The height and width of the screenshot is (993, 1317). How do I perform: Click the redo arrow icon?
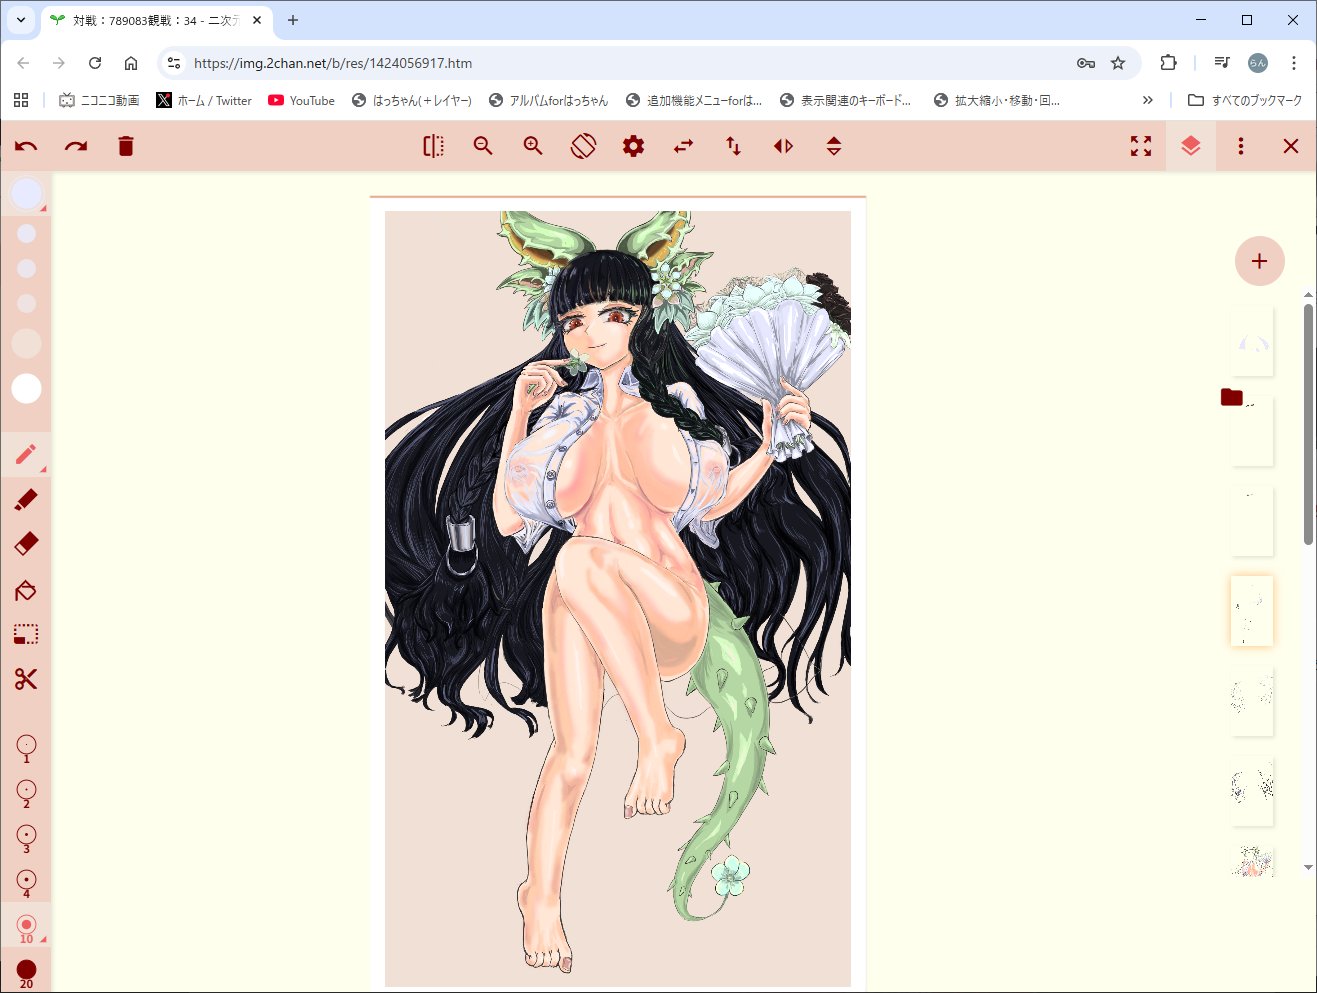coord(76,147)
